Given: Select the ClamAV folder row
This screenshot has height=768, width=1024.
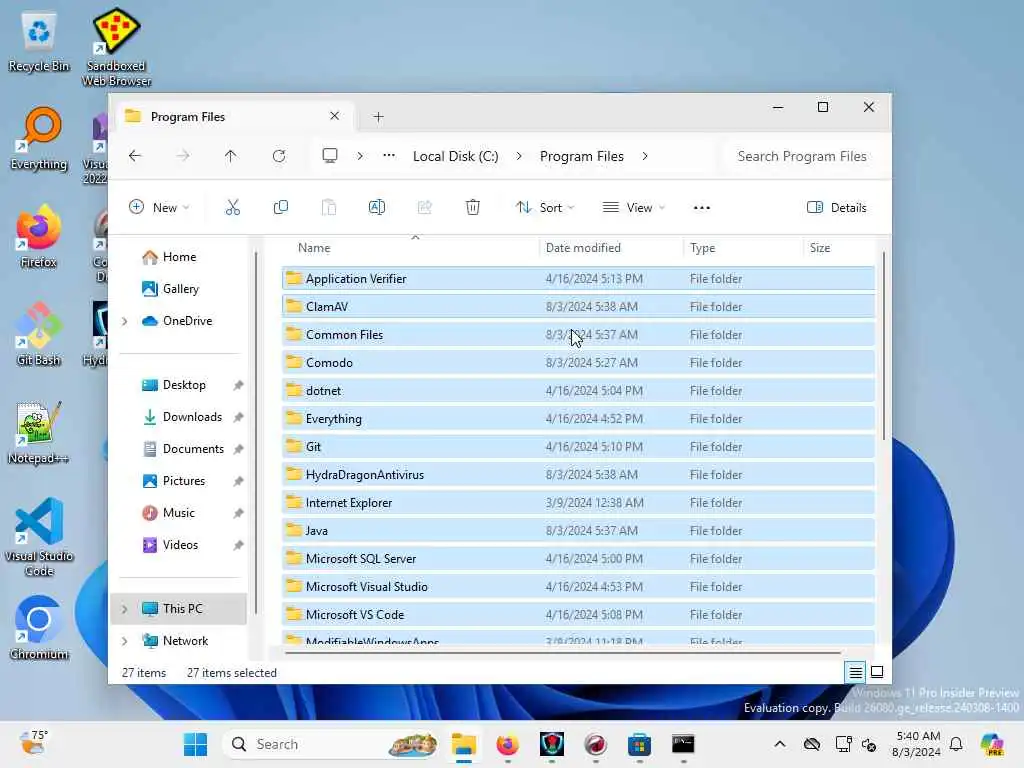Looking at the screenshot, I should coord(578,306).
